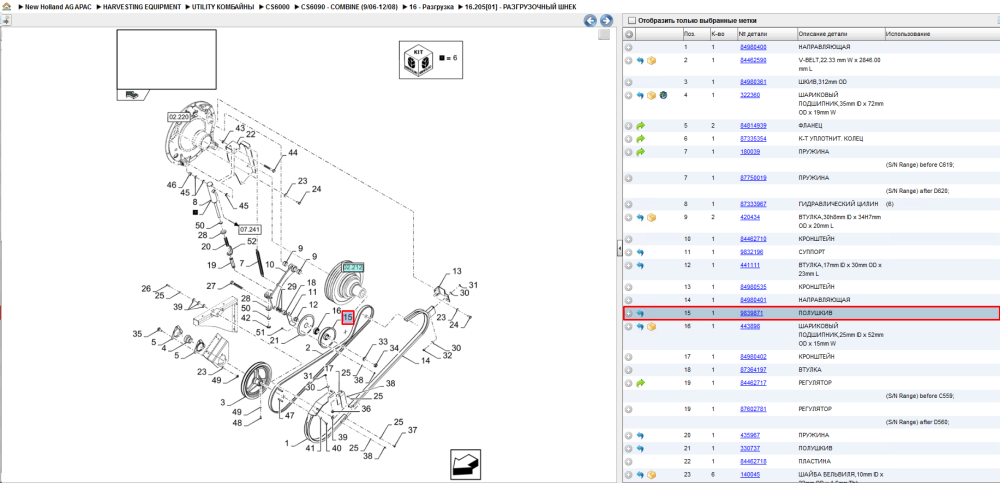Open part number link 9839871
1000x483 pixels.
pyautogui.click(x=751, y=313)
